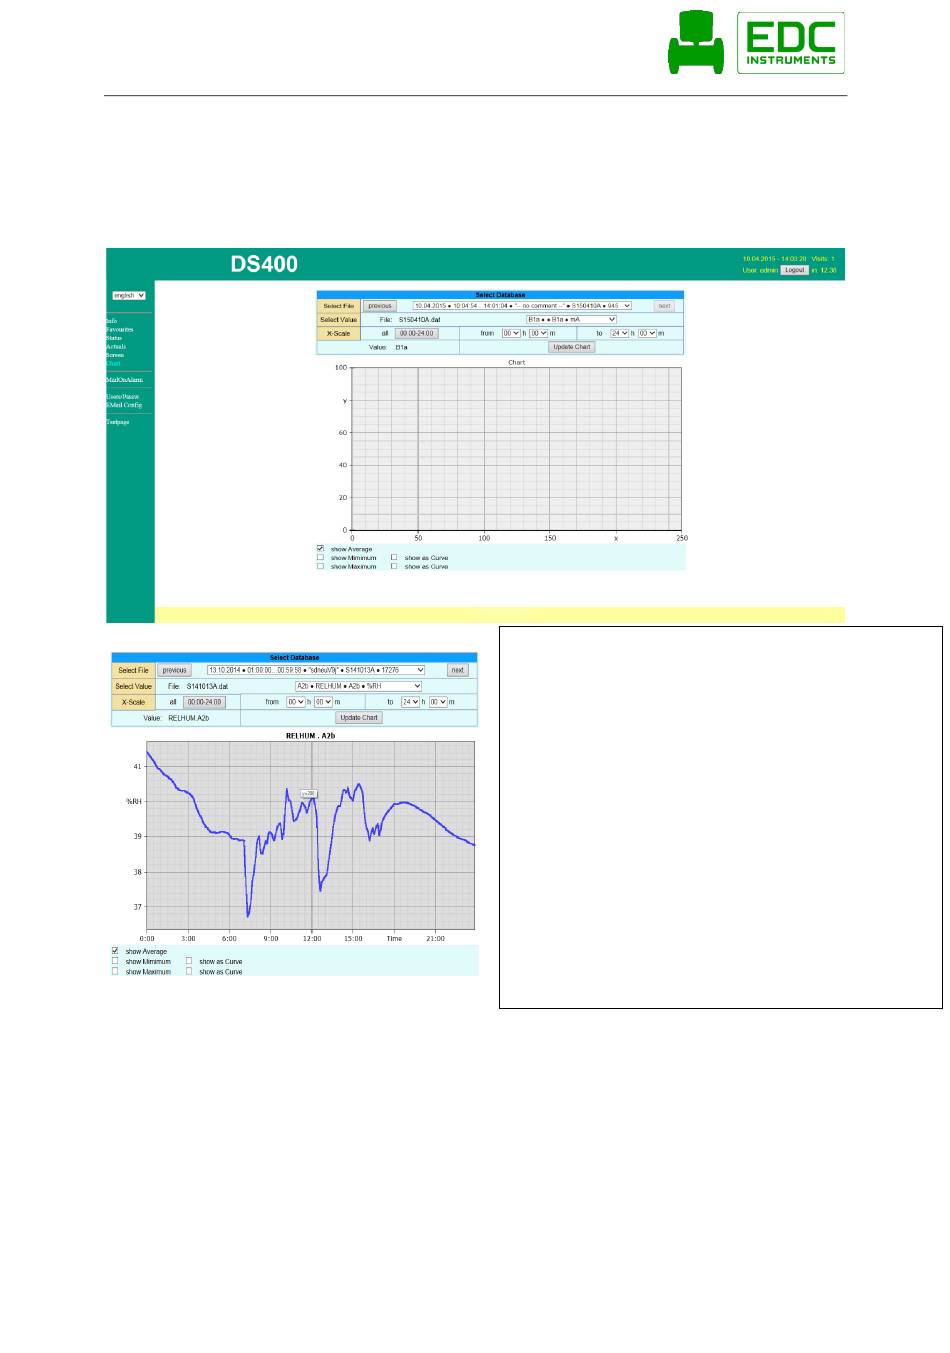950x1353 pixels.
Task: Click 00:00-24:00 in the RELHUM X-Scale row
Action: (204, 702)
